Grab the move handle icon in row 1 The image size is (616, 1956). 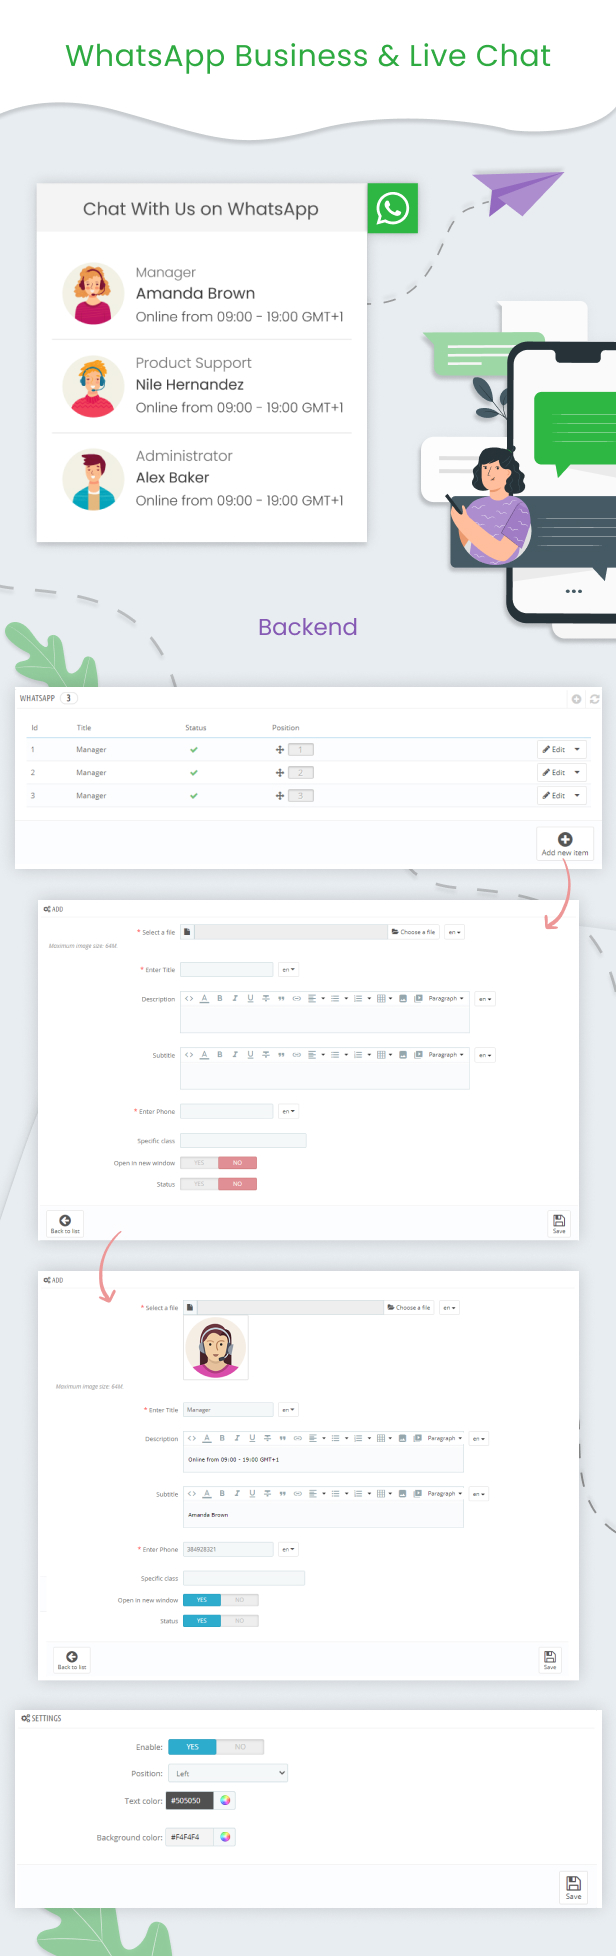(280, 749)
